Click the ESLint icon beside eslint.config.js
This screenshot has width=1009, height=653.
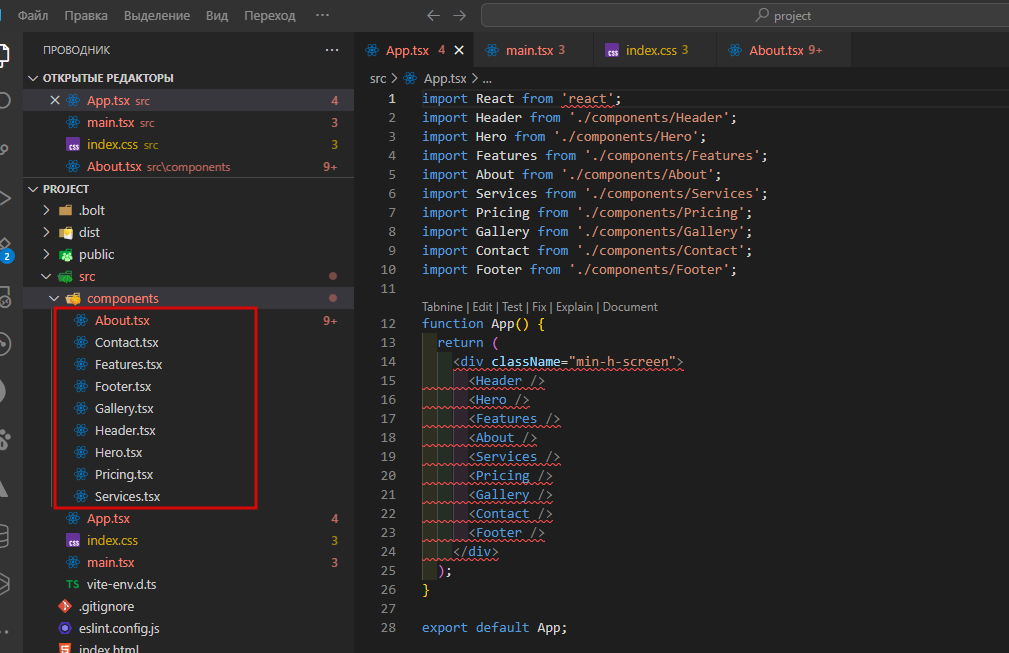point(65,629)
